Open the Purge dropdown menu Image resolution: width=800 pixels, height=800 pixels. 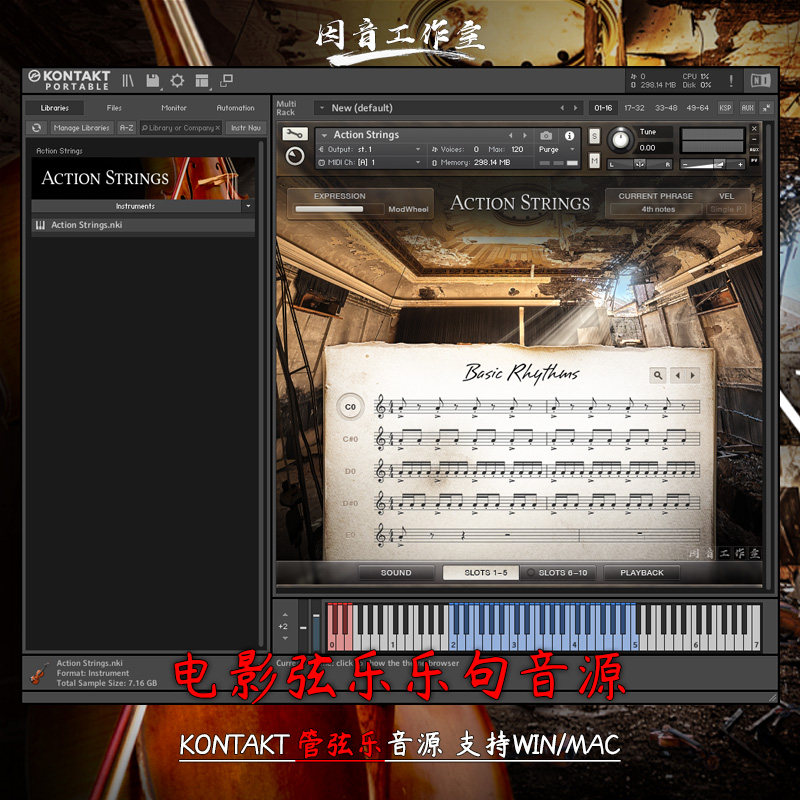557,149
